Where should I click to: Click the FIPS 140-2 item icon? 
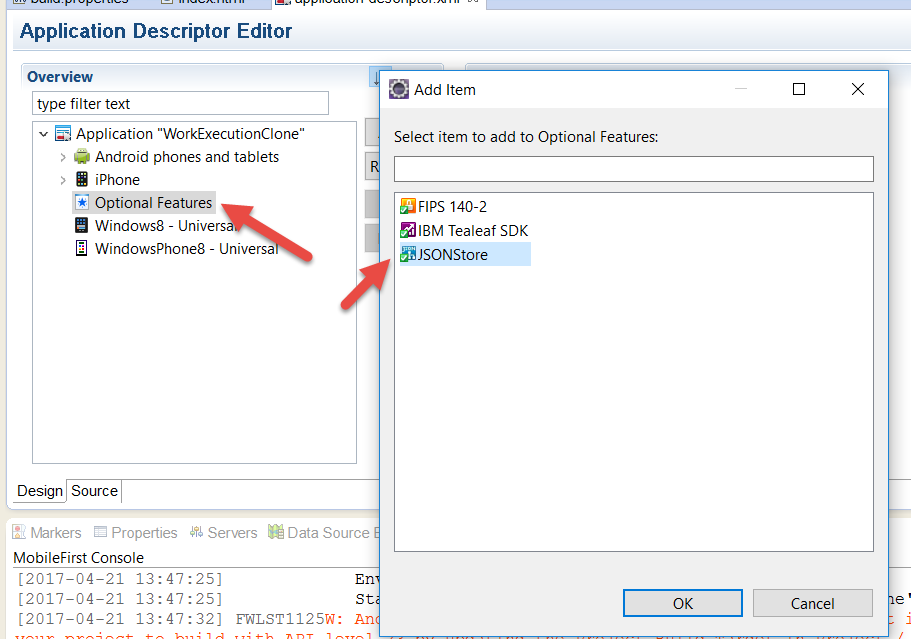[407, 206]
